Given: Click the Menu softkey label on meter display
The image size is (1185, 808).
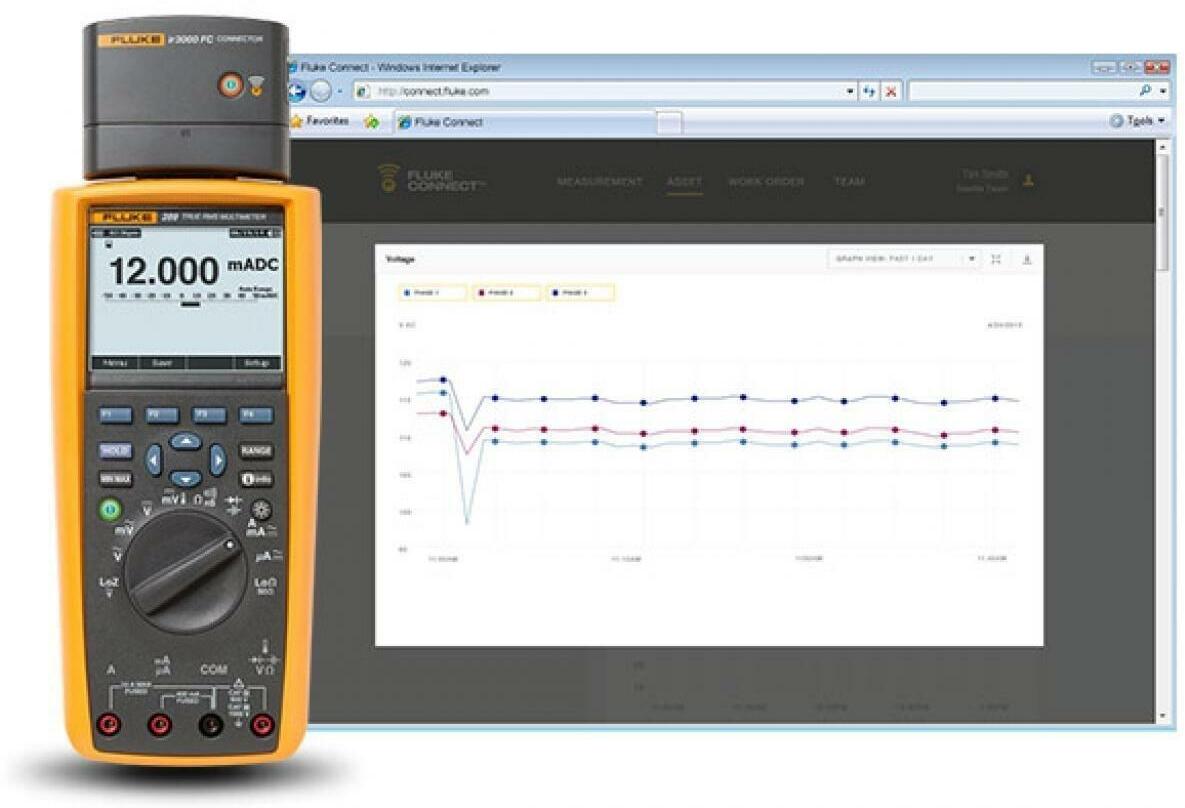Looking at the screenshot, I should (x=115, y=364).
